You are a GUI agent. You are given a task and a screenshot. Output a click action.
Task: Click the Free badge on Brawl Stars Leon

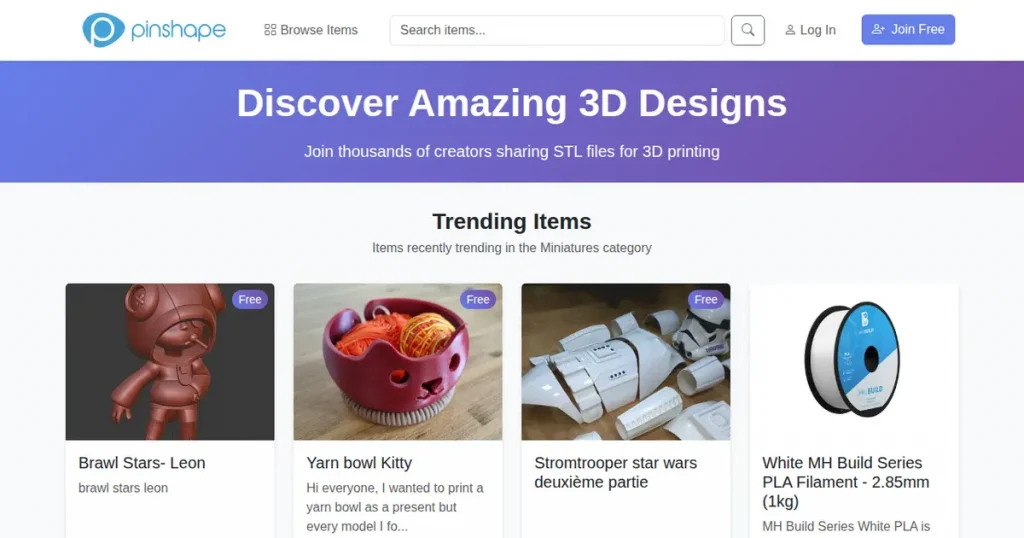point(249,299)
